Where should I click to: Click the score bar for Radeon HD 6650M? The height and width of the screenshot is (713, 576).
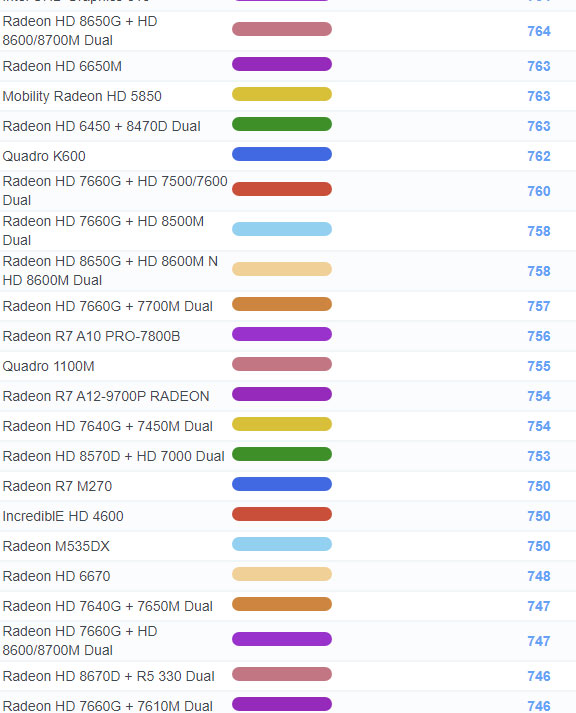282,64
